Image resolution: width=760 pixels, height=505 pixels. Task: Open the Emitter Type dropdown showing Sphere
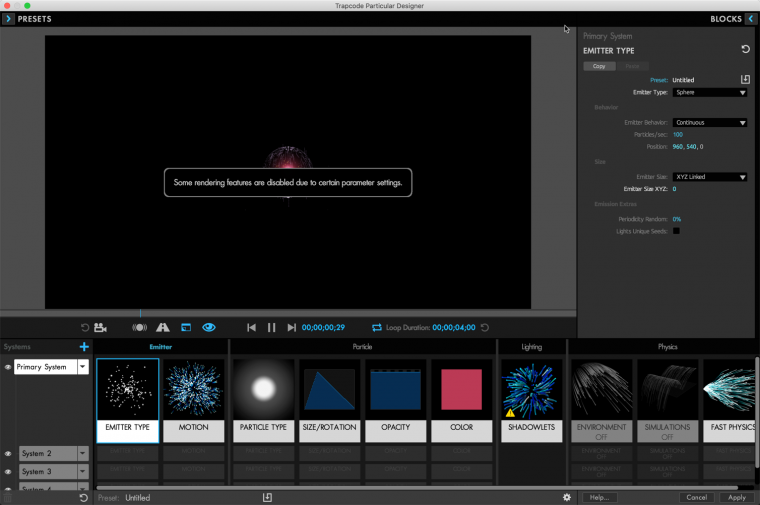pyautogui.click(x=710, y=93)
